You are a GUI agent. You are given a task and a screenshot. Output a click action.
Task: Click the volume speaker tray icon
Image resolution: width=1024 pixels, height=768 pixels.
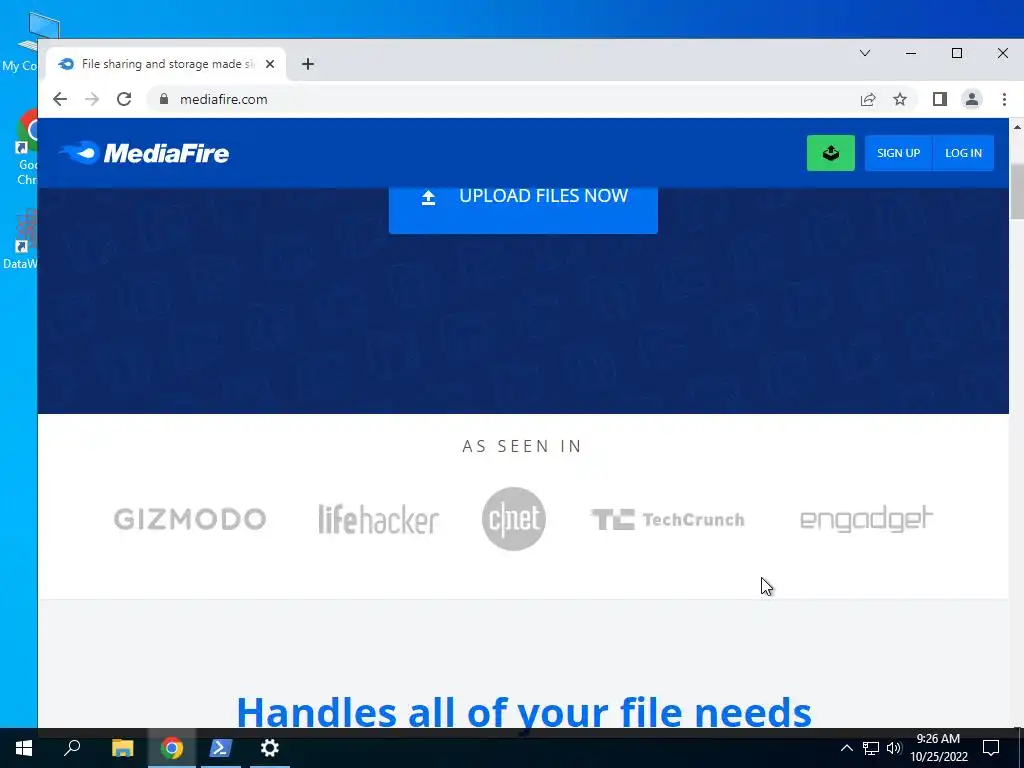894,748
